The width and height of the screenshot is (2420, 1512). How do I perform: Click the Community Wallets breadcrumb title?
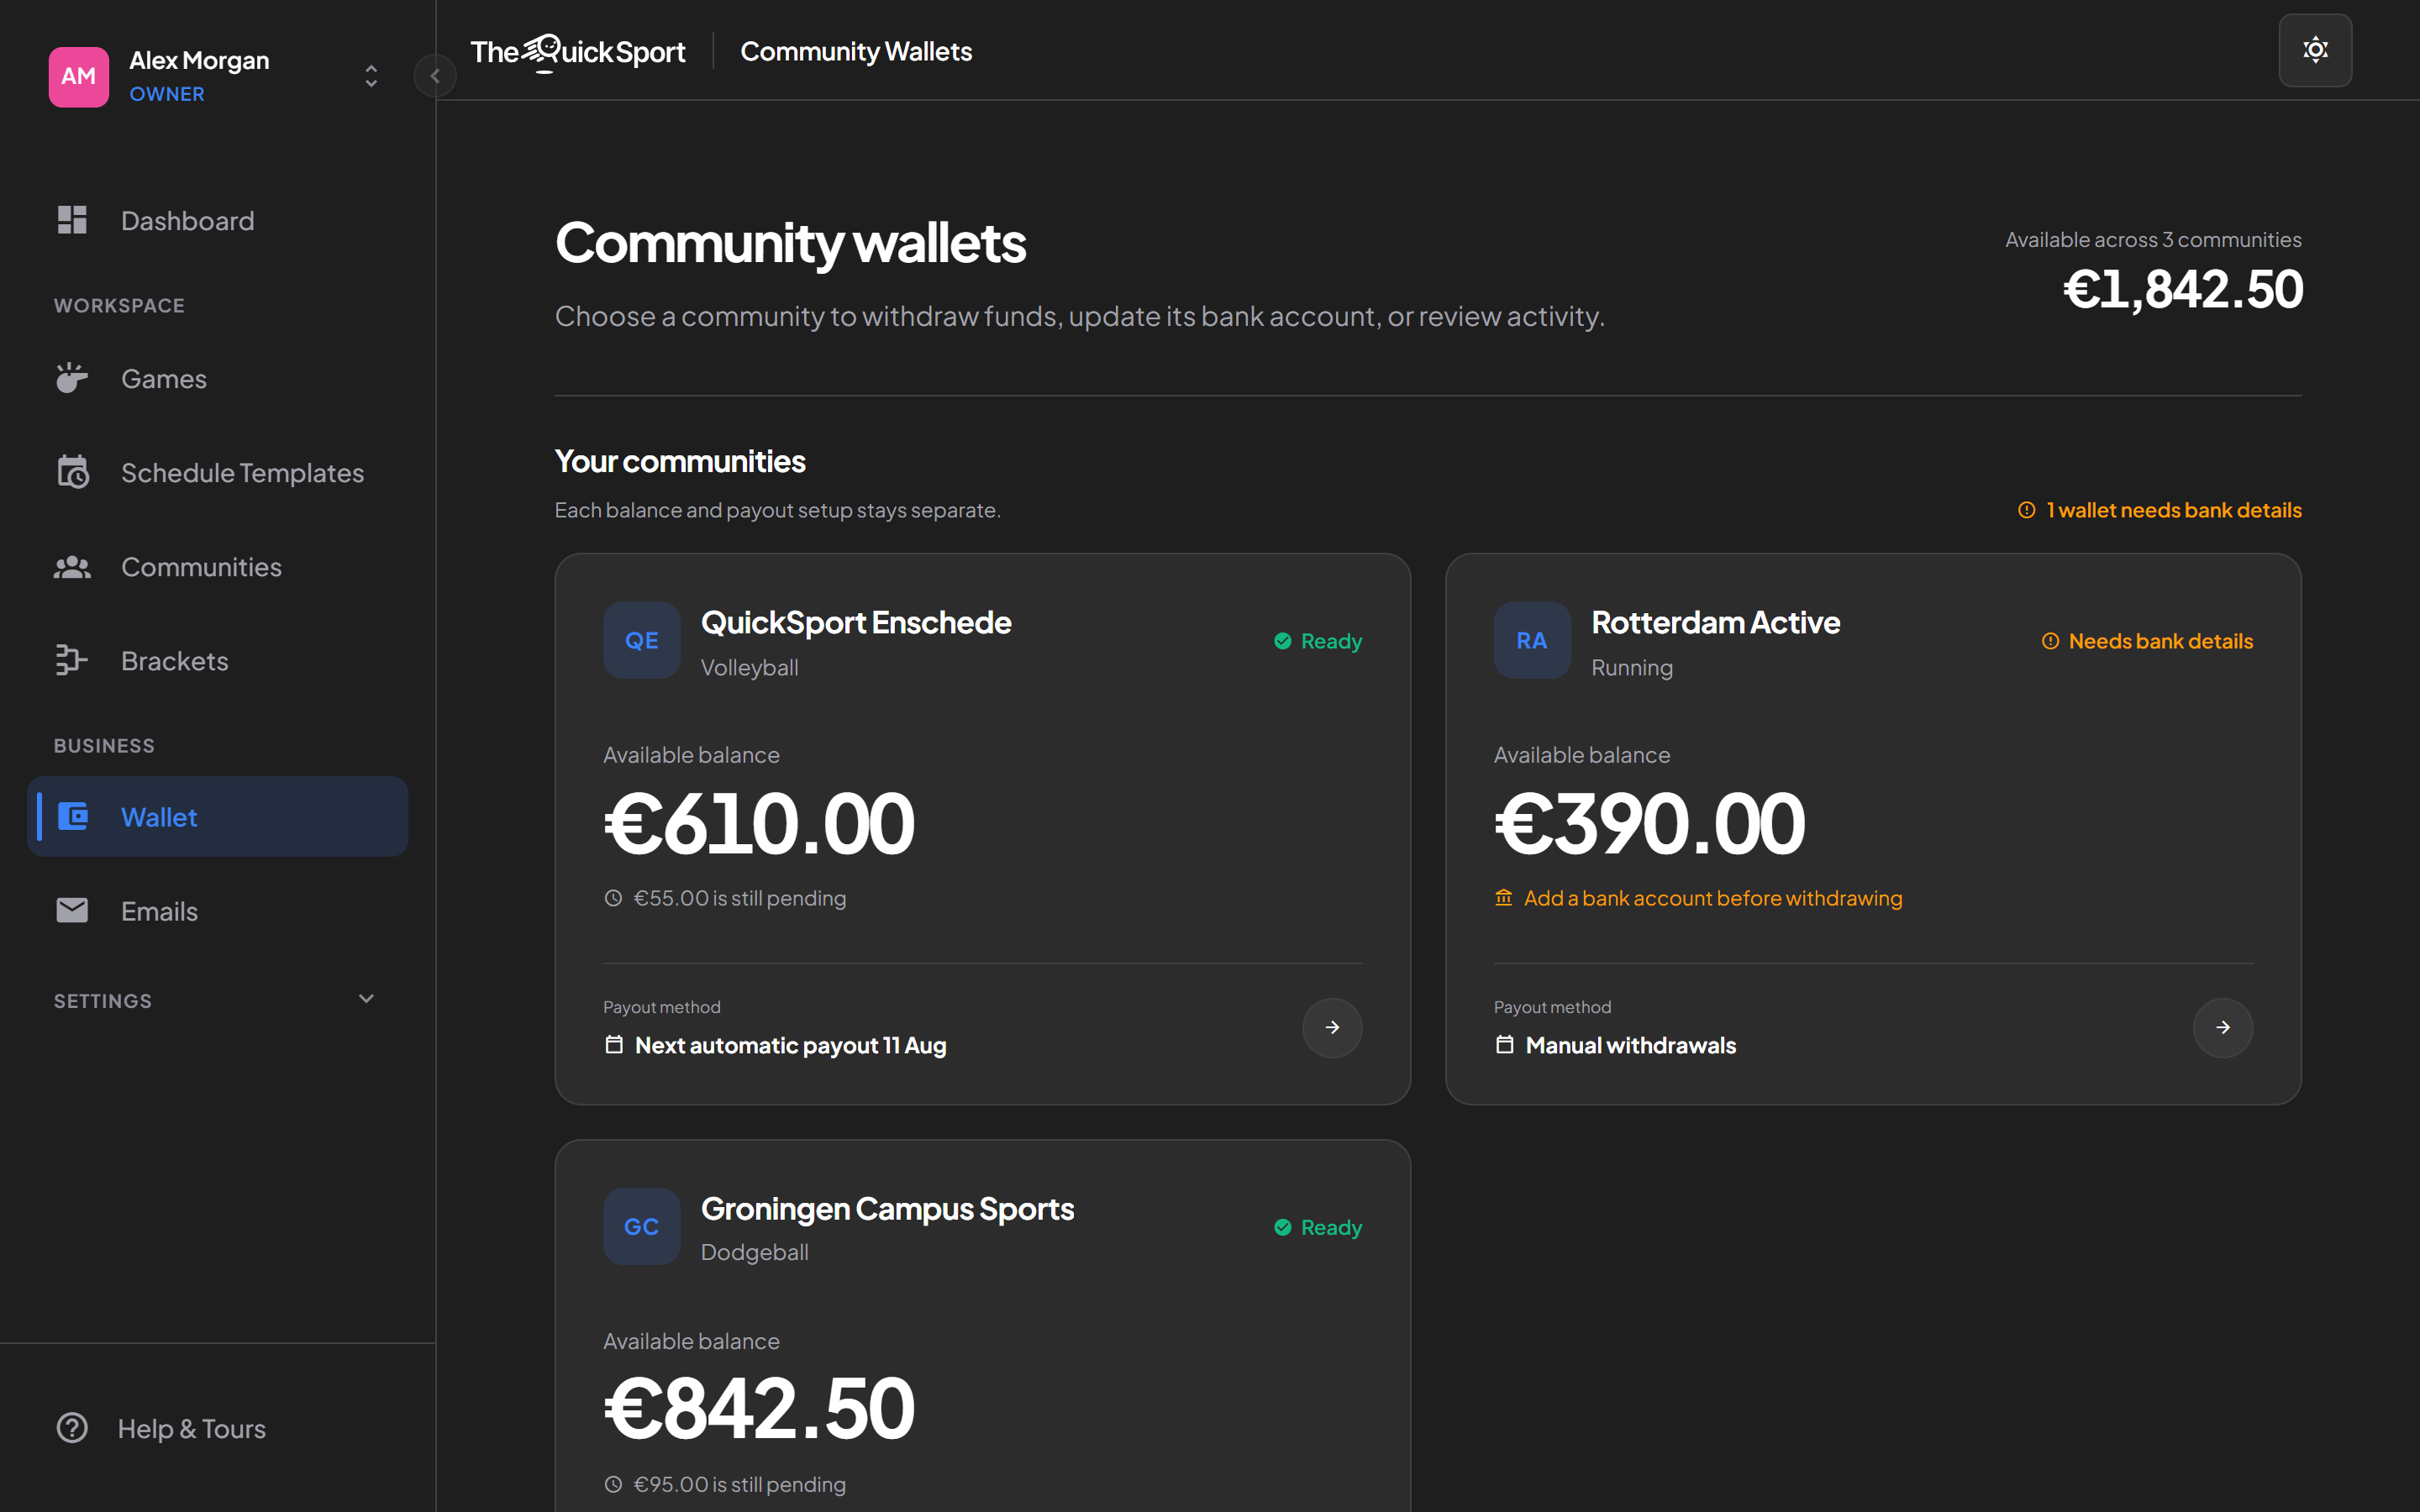(856, 51)
